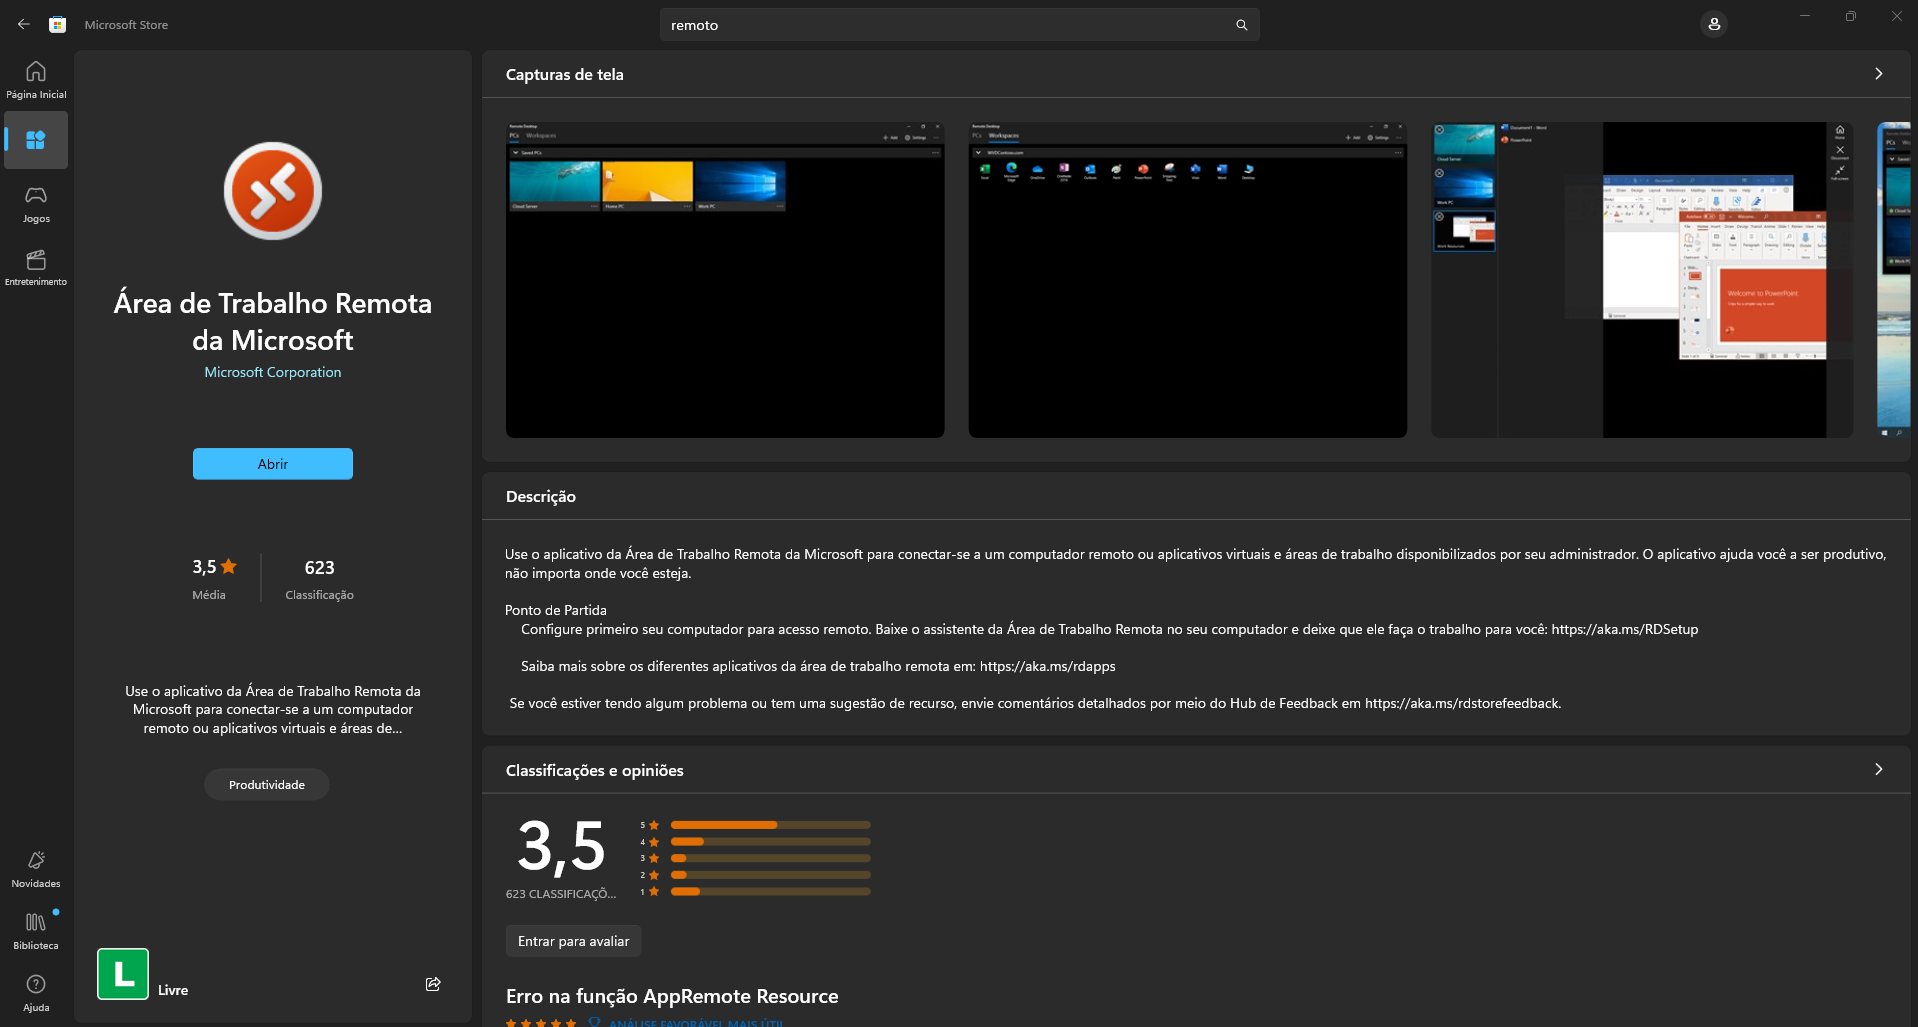
Task: Open the Entretenimento section
Action: (36, 267)
